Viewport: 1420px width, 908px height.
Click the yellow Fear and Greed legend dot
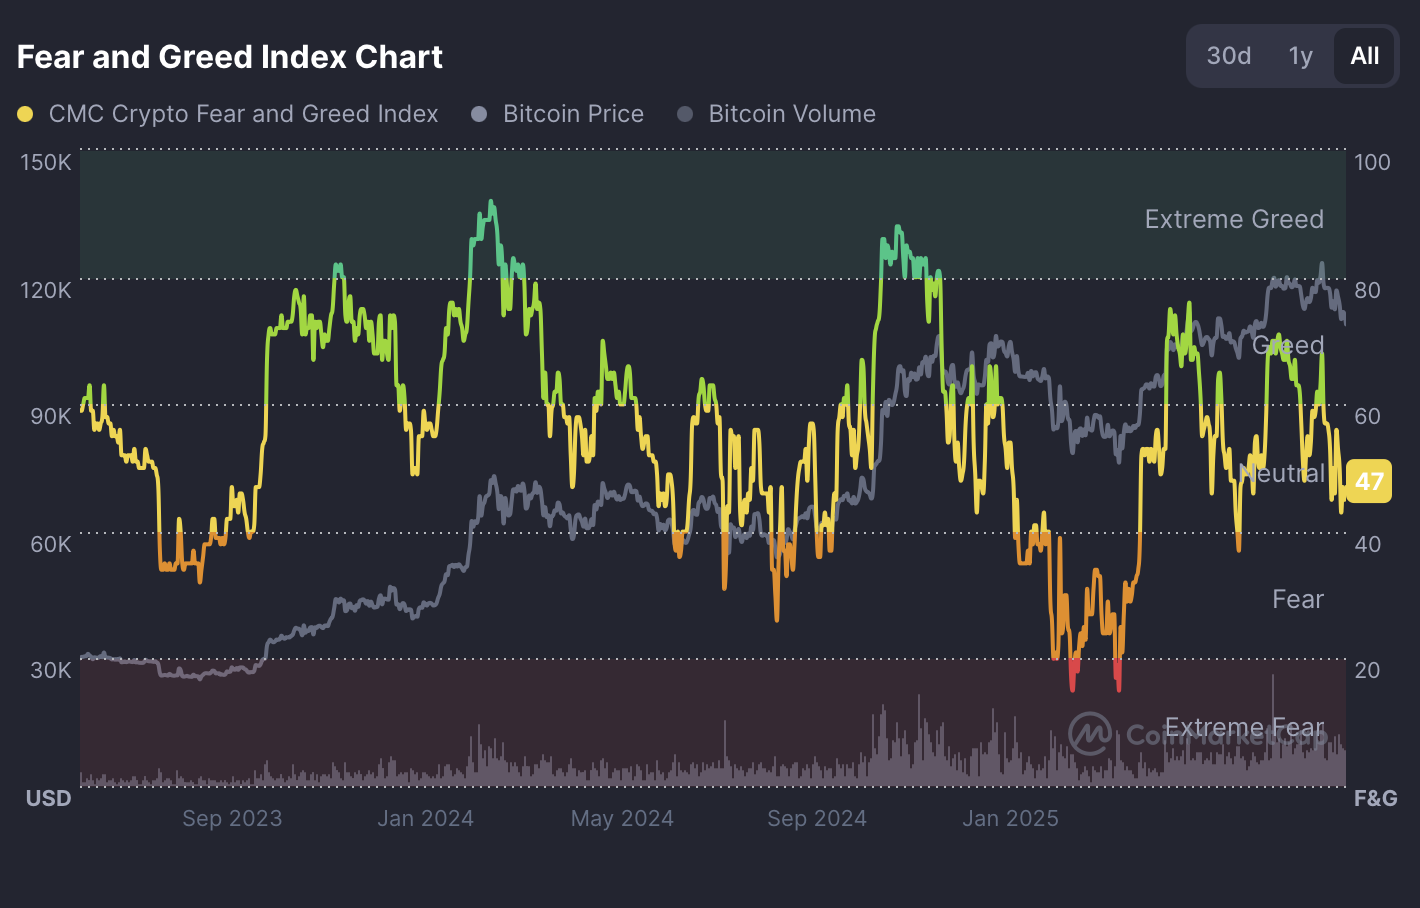pyautogui.click(x=25, y=114)
